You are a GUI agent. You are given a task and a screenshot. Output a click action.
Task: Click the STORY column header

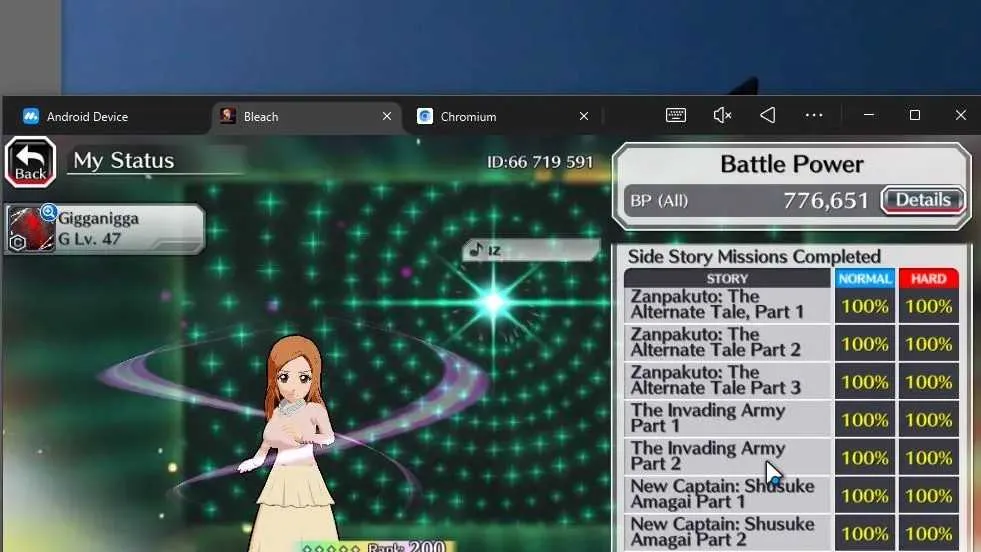(727, 279)
